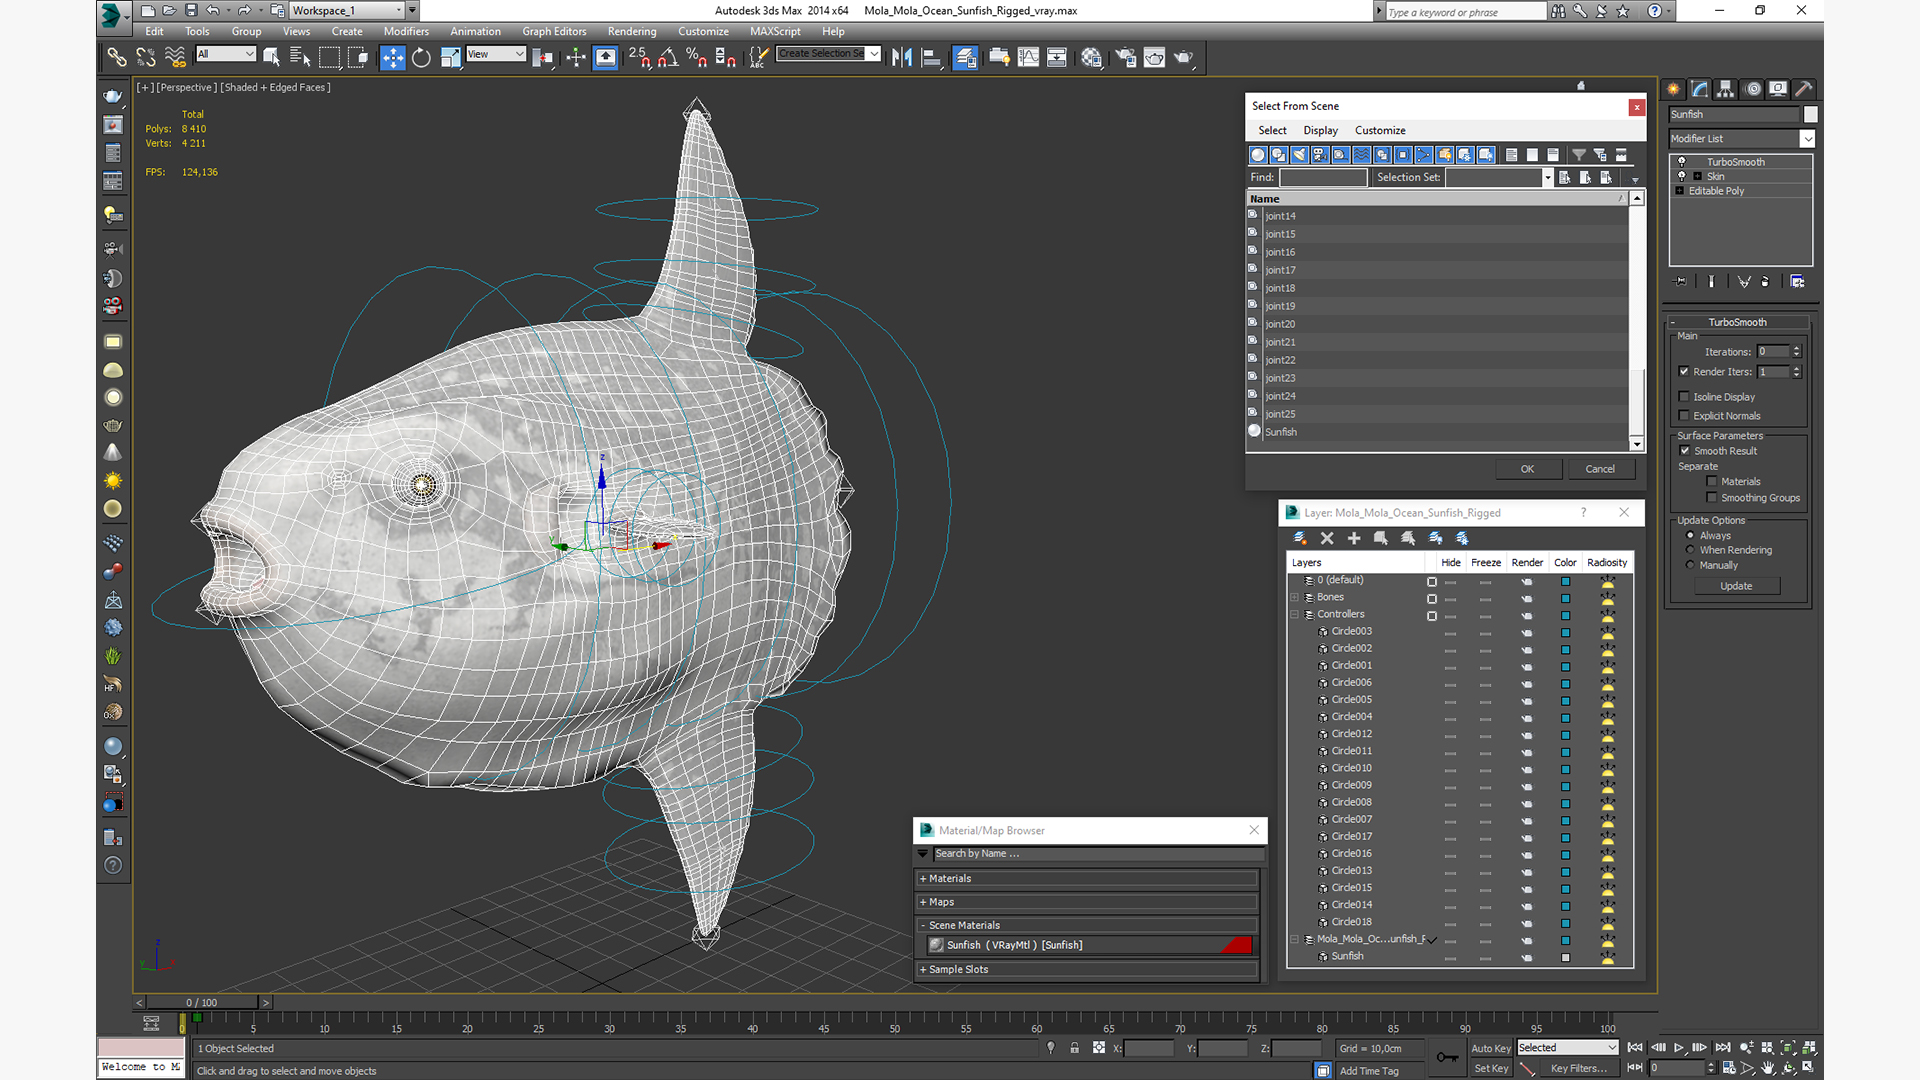Expand the Bones layer in Layer dialog
Screen dimensions: 1920x1080
pos(1295,598)
